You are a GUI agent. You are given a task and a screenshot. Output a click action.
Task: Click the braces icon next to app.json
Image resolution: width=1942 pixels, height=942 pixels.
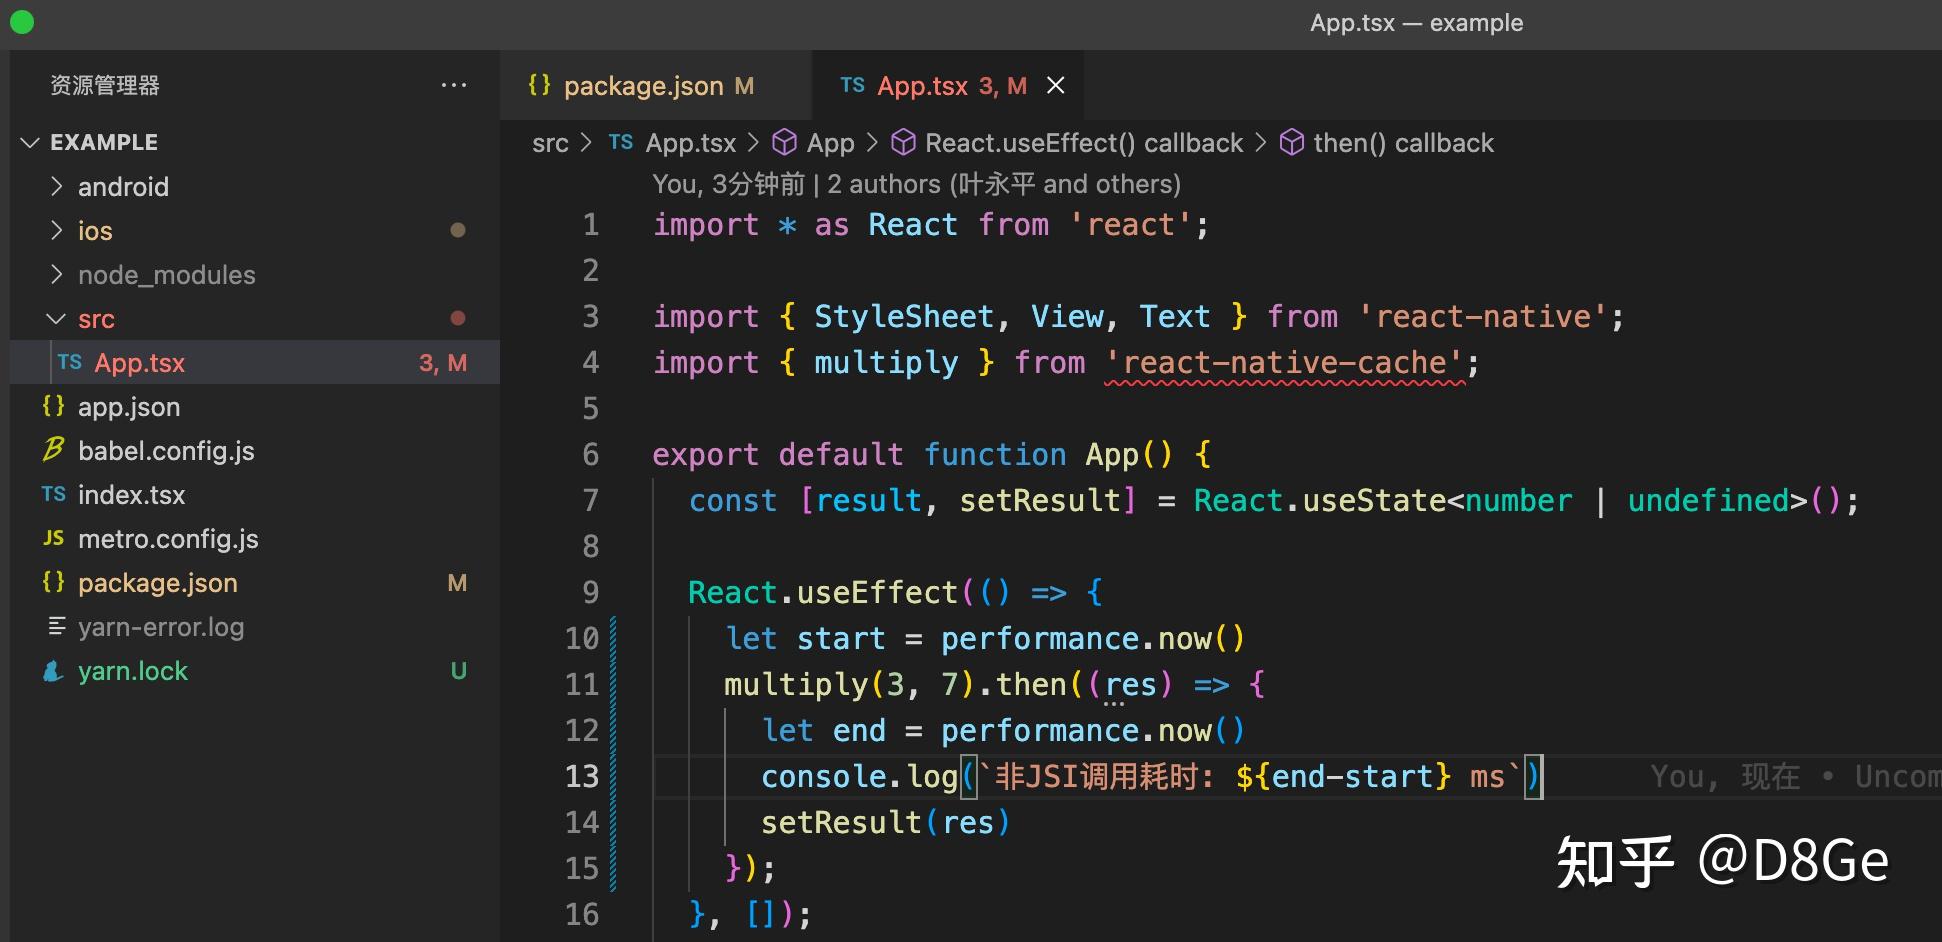click(53, 407)
